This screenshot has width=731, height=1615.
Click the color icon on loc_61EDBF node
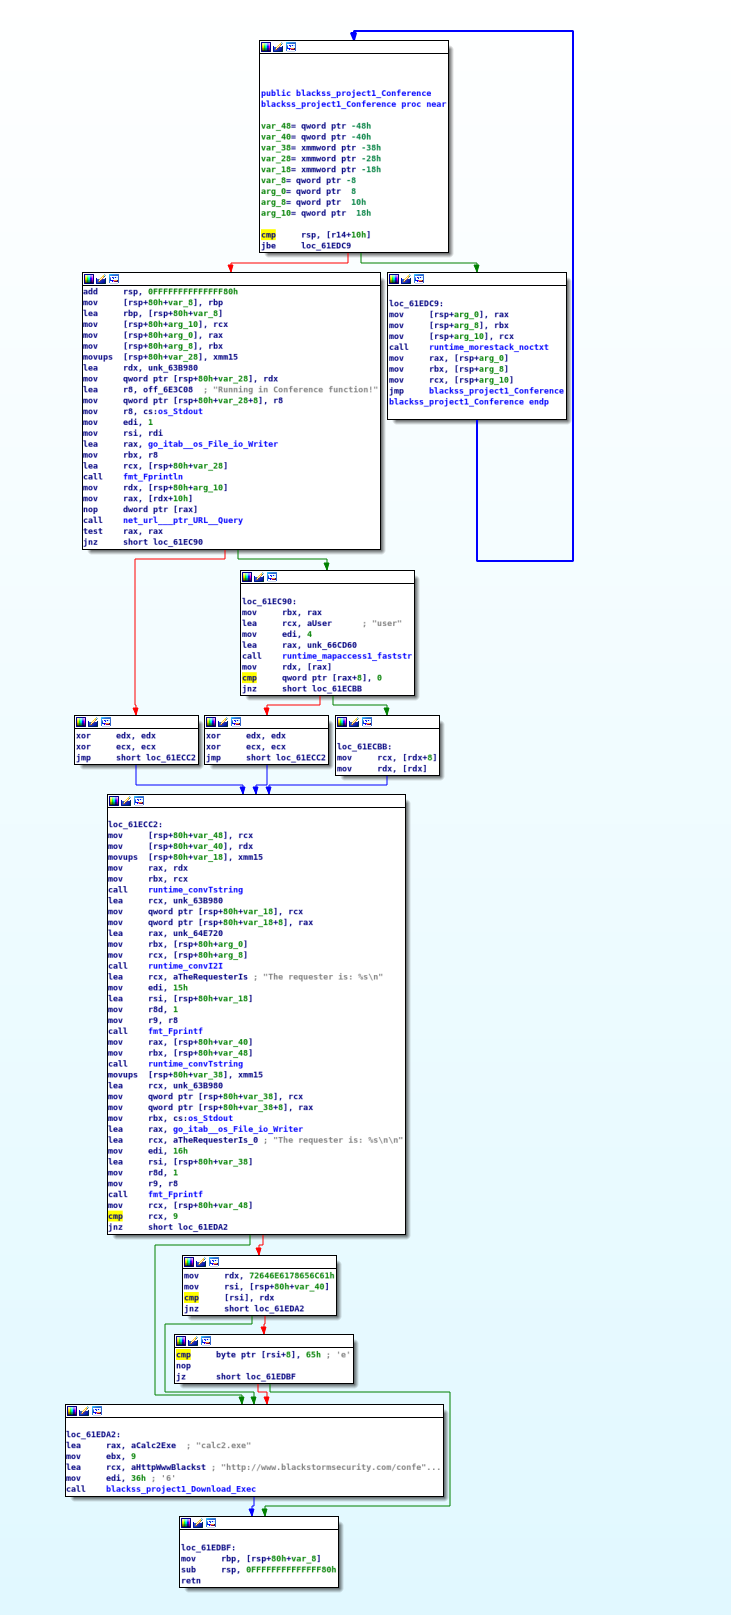(x=186, y=1523)
